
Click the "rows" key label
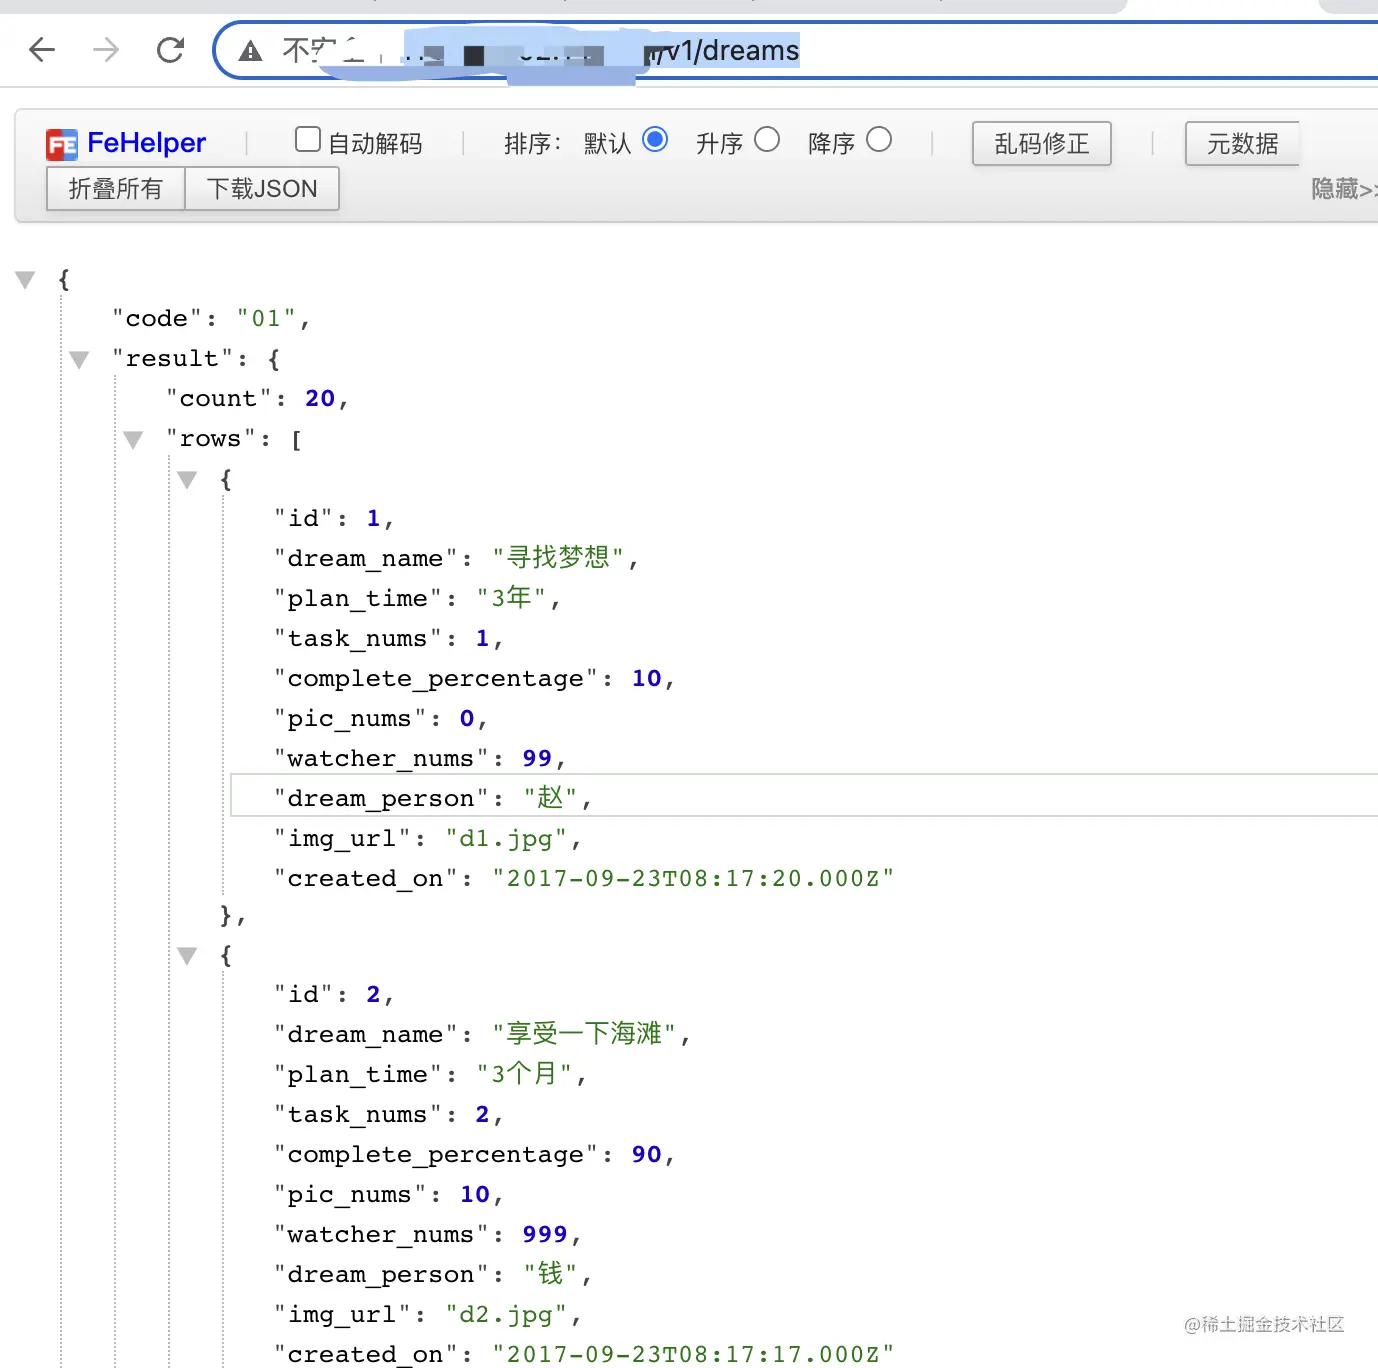(210, 439)
